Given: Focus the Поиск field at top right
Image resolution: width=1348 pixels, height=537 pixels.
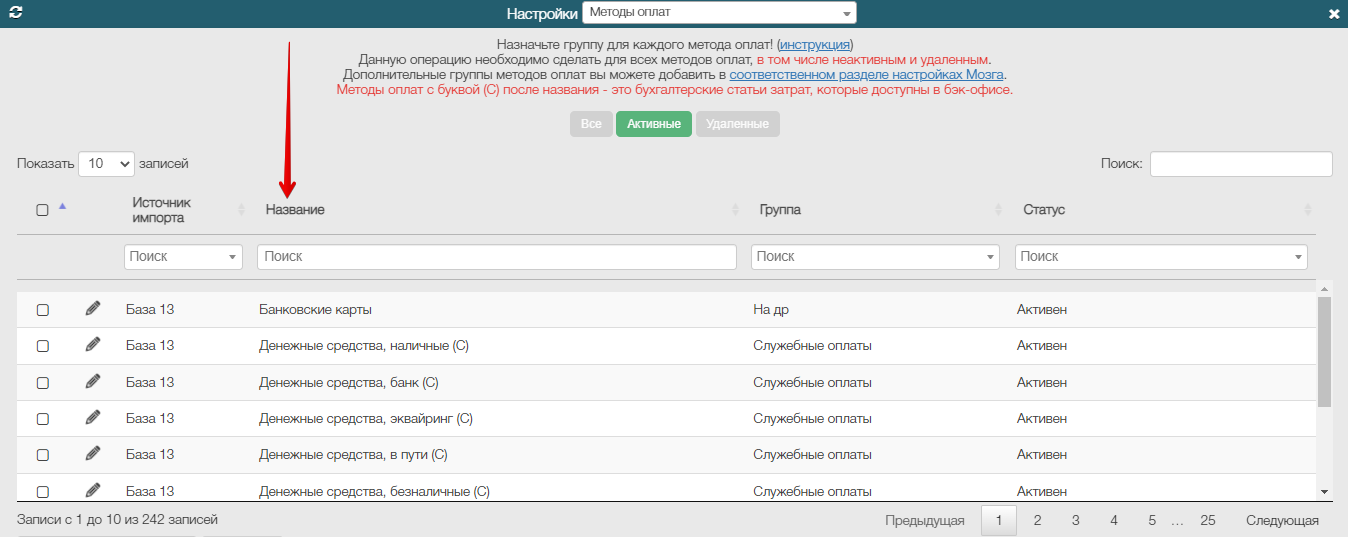Looking at the screenshot, I should [x=1241, y=164].
